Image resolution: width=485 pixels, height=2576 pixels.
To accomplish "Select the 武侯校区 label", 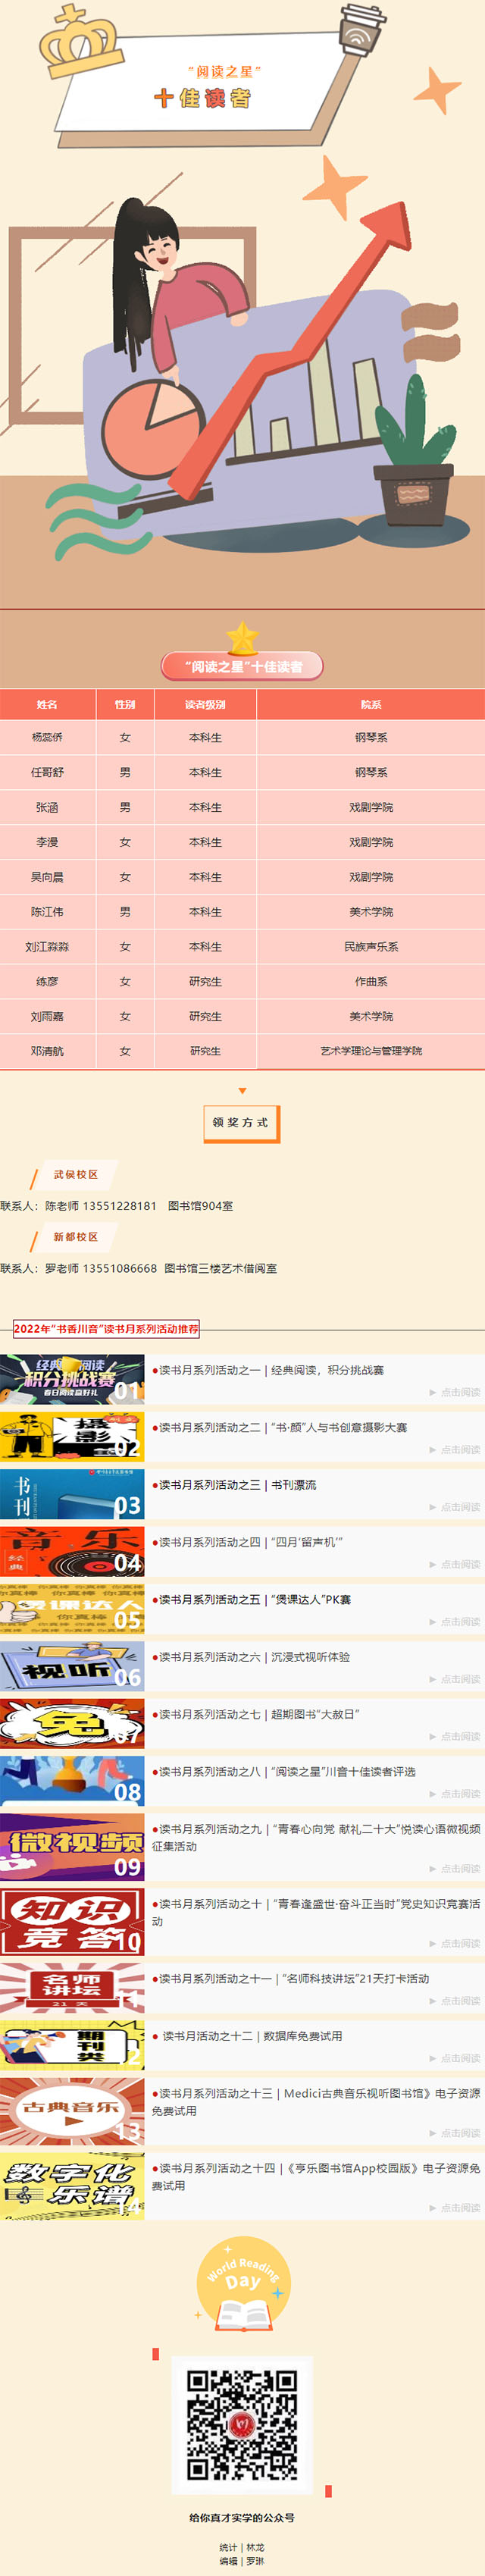I will click(76, 1174).
